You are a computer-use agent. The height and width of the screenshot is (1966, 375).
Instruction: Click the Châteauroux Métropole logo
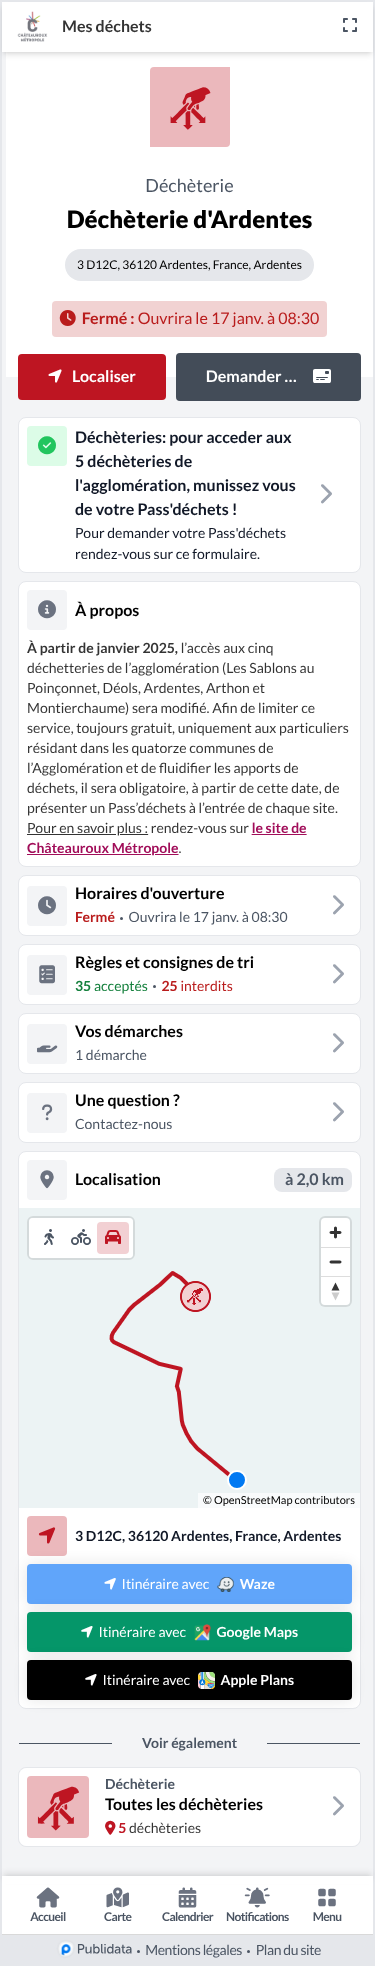coord(33,26)
